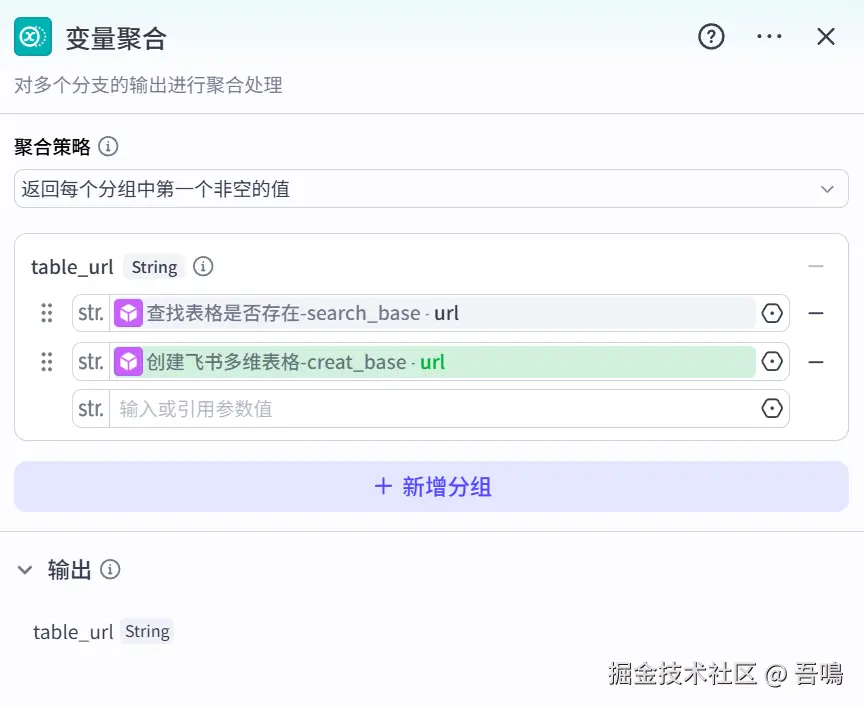This screenshot has width=864, height=708.
Task: Select the 创建飞书多维表格-creat_base url reference
Action: [x=434, y=362]
